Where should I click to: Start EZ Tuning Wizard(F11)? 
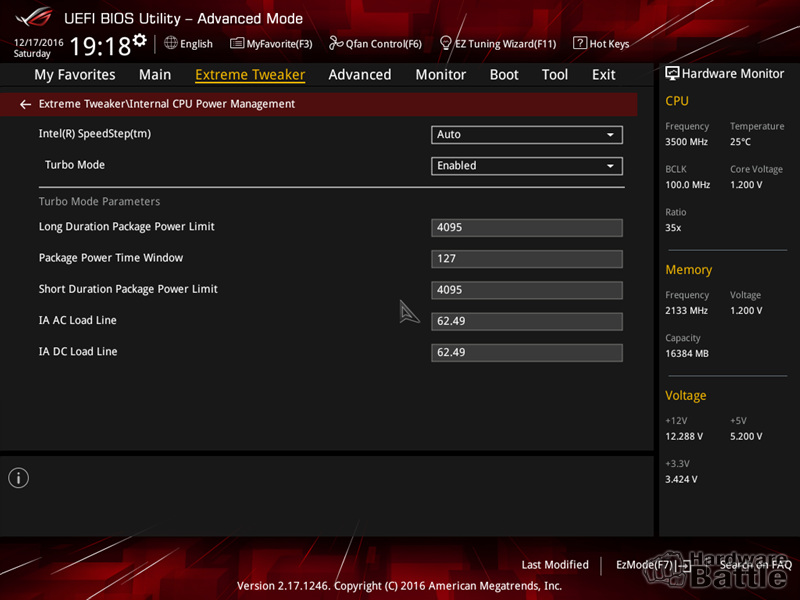(506, 44)
